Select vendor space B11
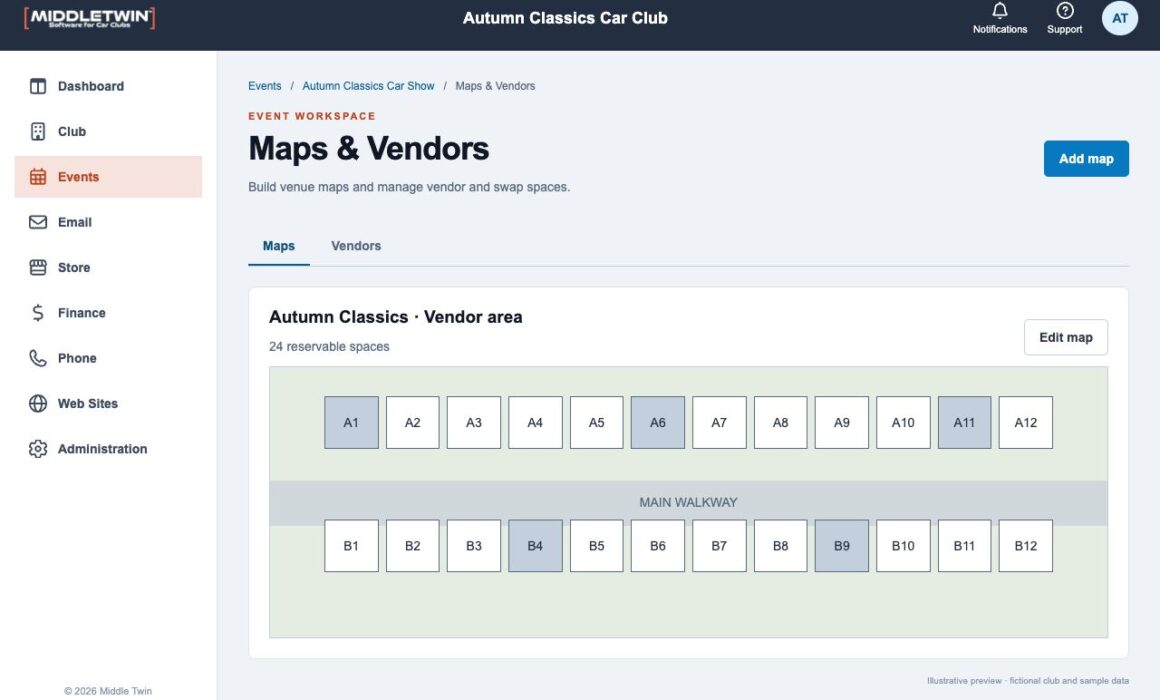The height and width of the screenshot is (700, 1160). (965, 546)
